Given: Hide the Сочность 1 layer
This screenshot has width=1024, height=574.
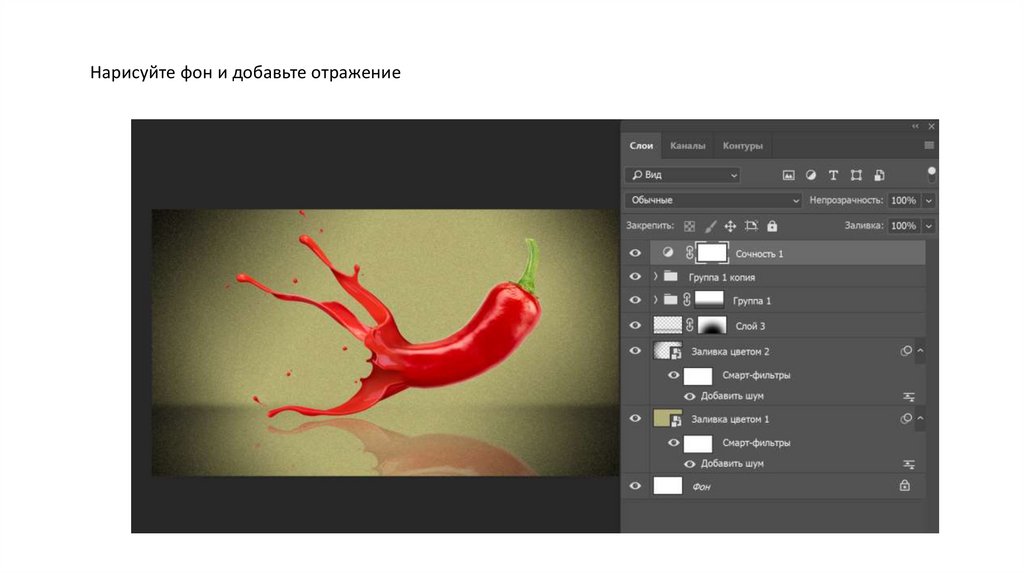Looking at the screenshot, I should pos(635,253).
